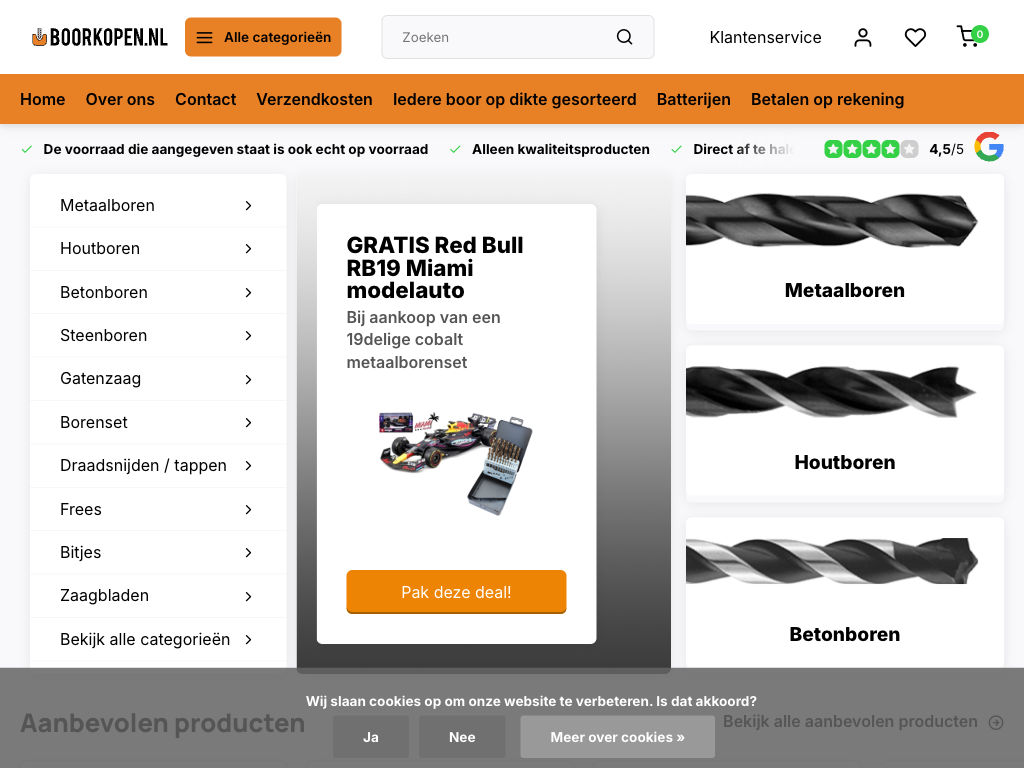
Task: Click the search magnifier icon
Action: tap(624, 37)
